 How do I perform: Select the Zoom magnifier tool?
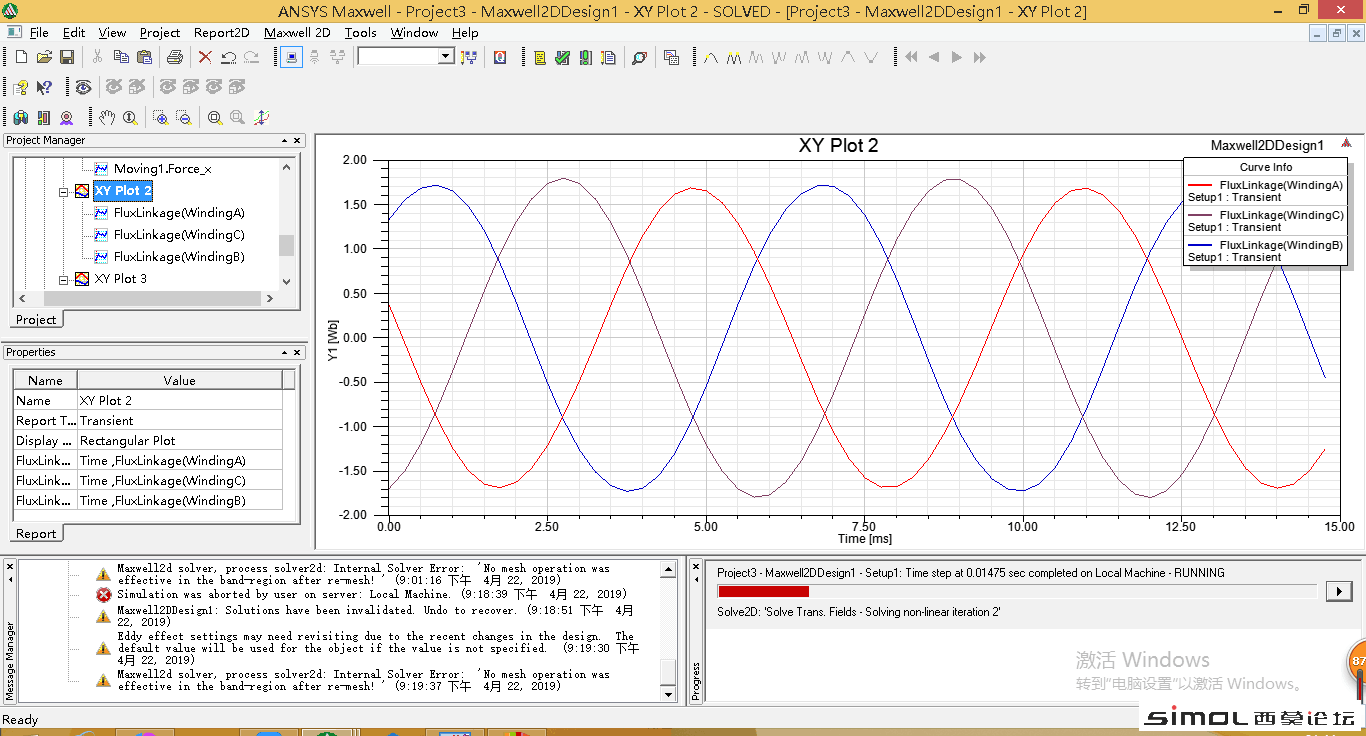coord(130,117)
